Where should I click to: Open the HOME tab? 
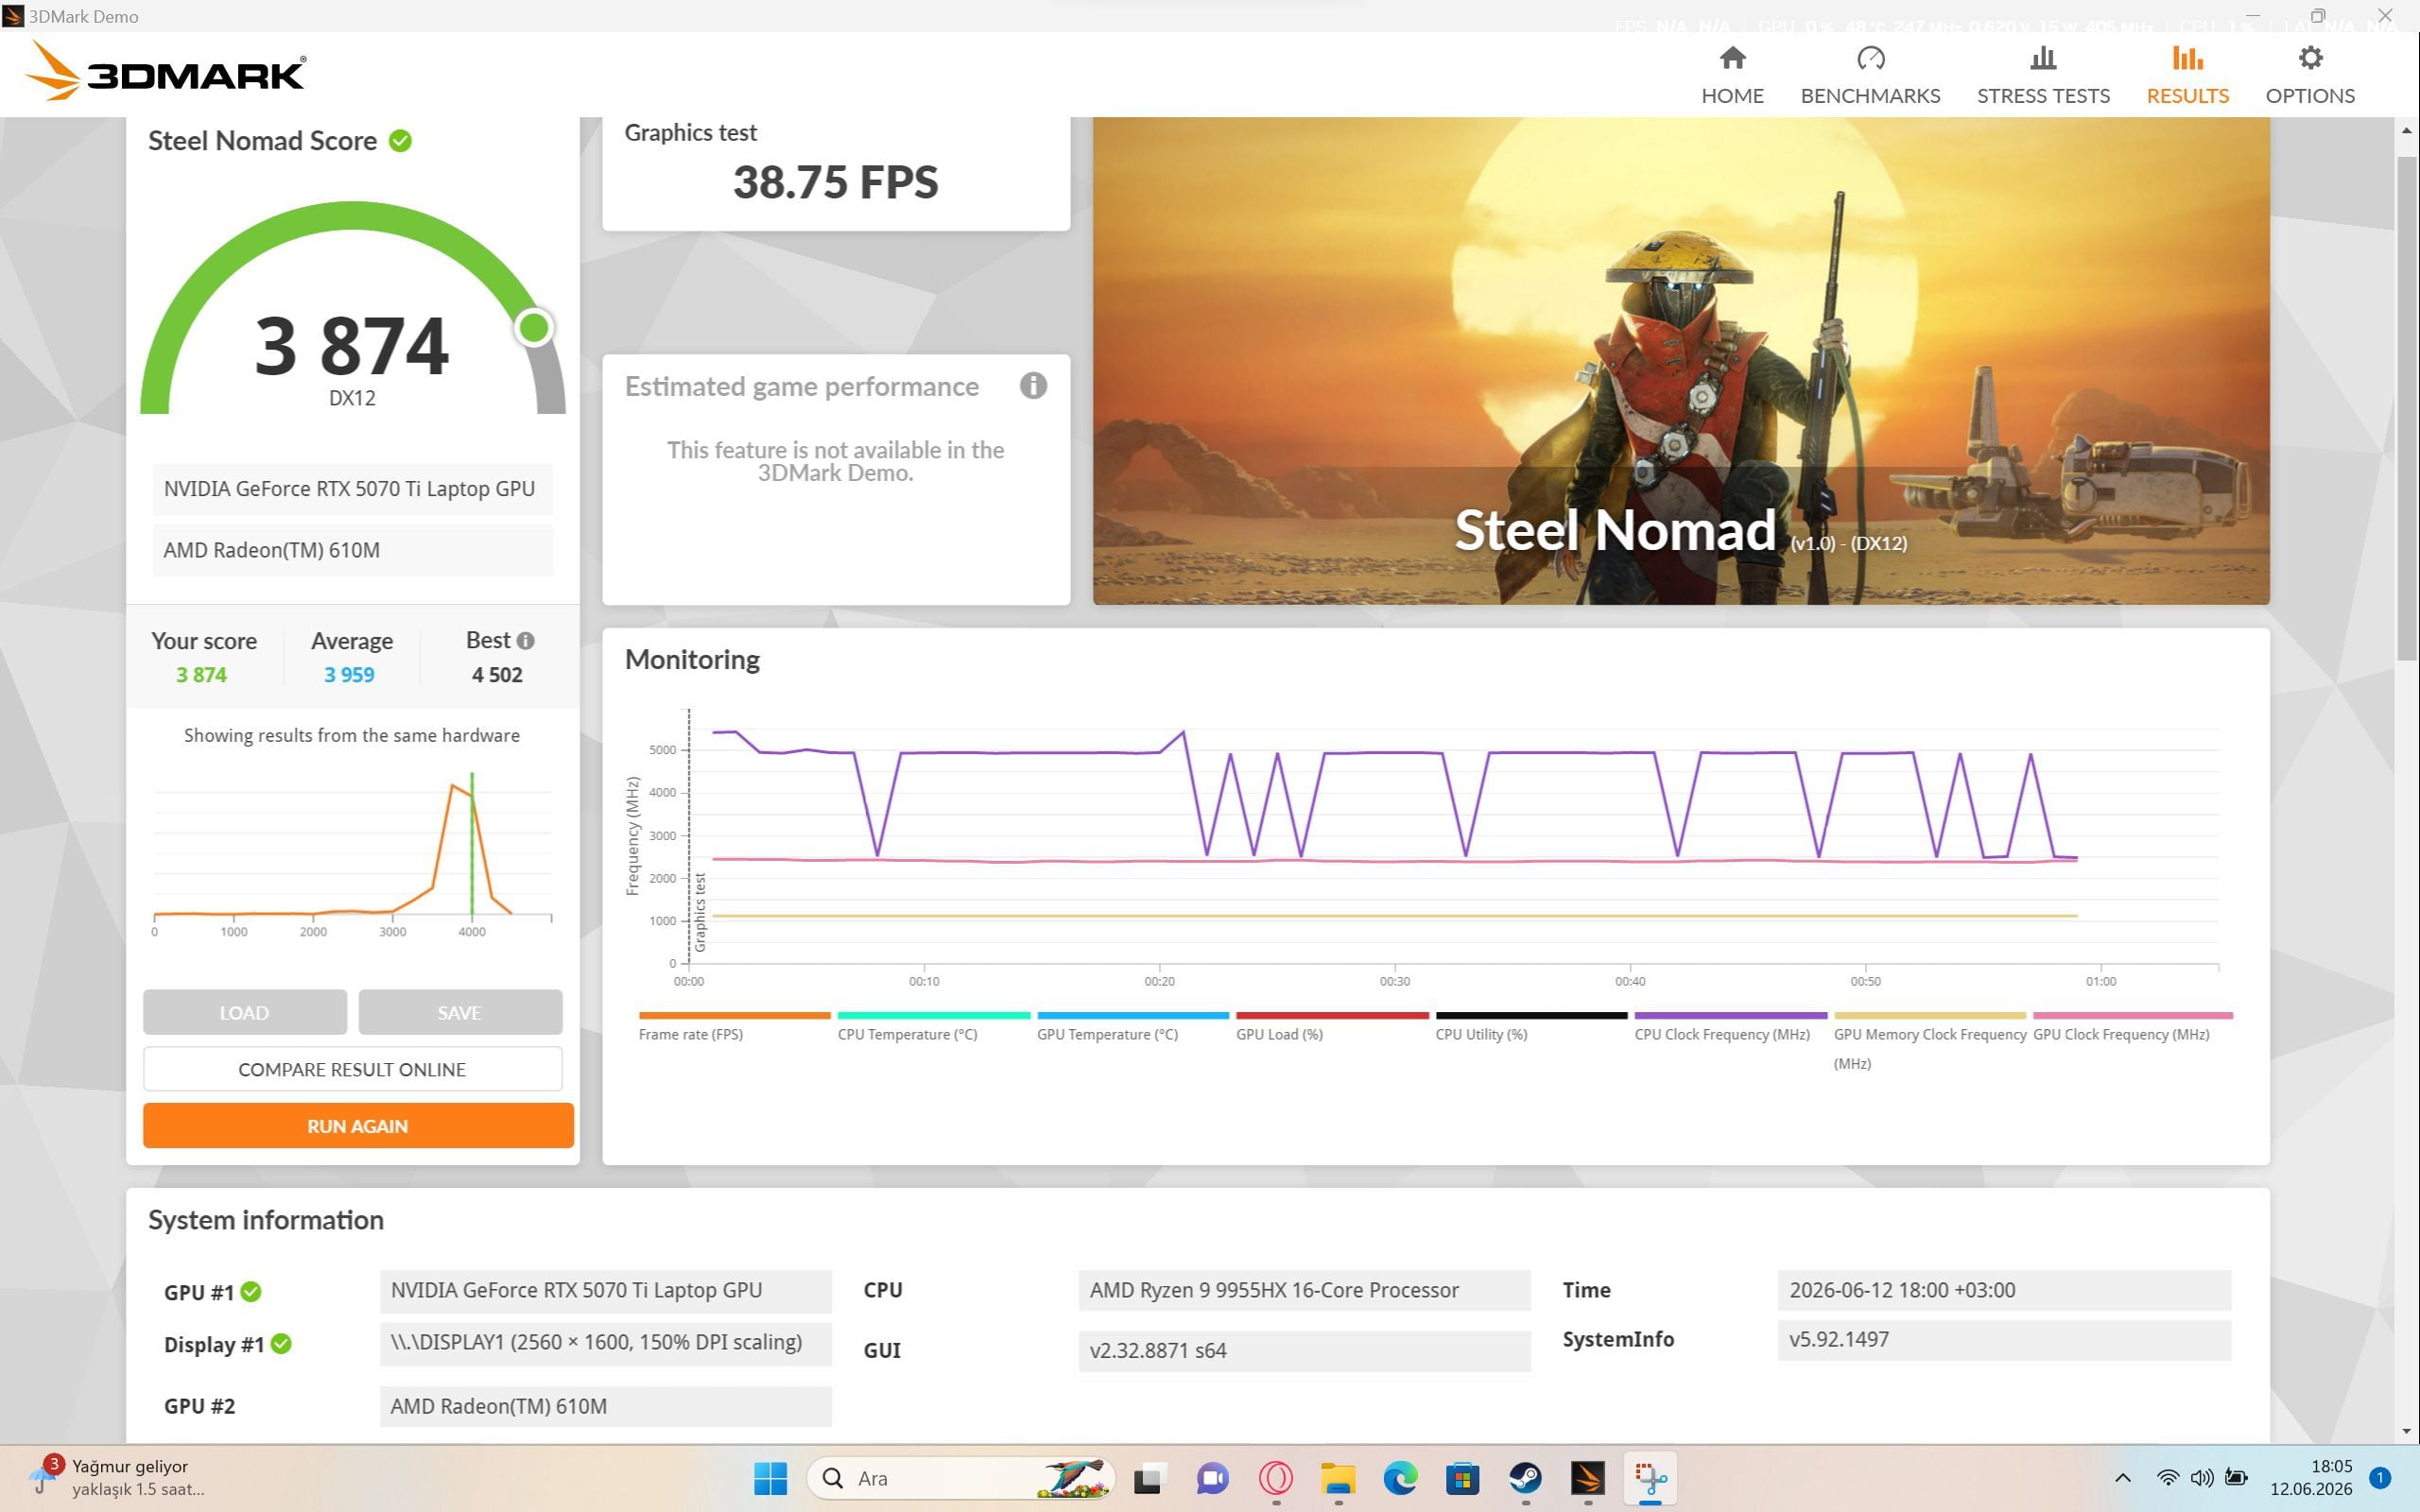click(x=1732, y=75)
